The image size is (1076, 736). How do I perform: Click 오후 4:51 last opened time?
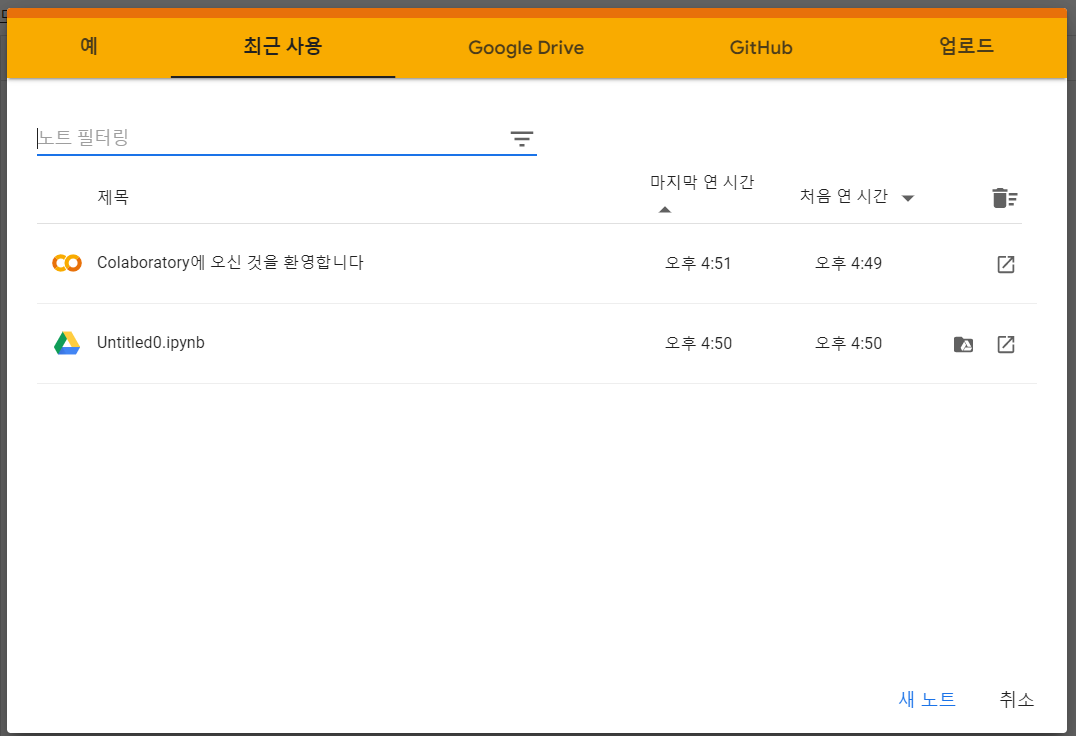[x=698, y=263]
